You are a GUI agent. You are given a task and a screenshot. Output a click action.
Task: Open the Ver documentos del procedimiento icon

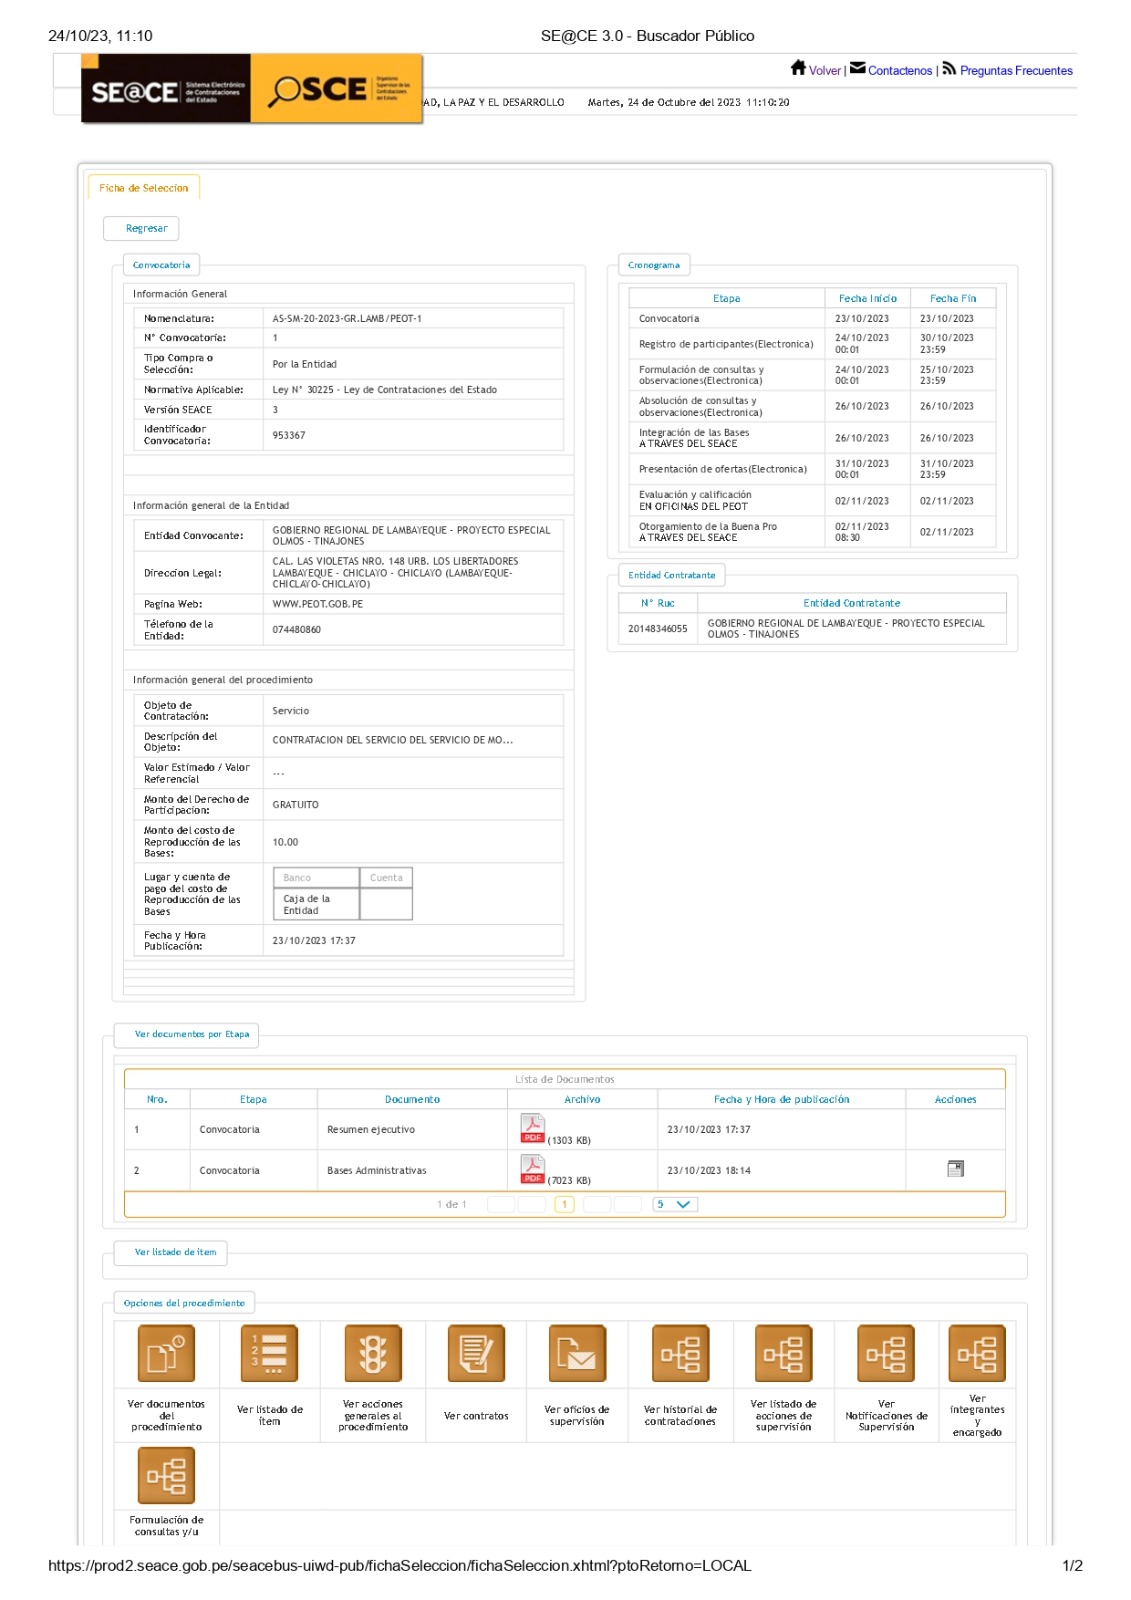point(166,1353)
